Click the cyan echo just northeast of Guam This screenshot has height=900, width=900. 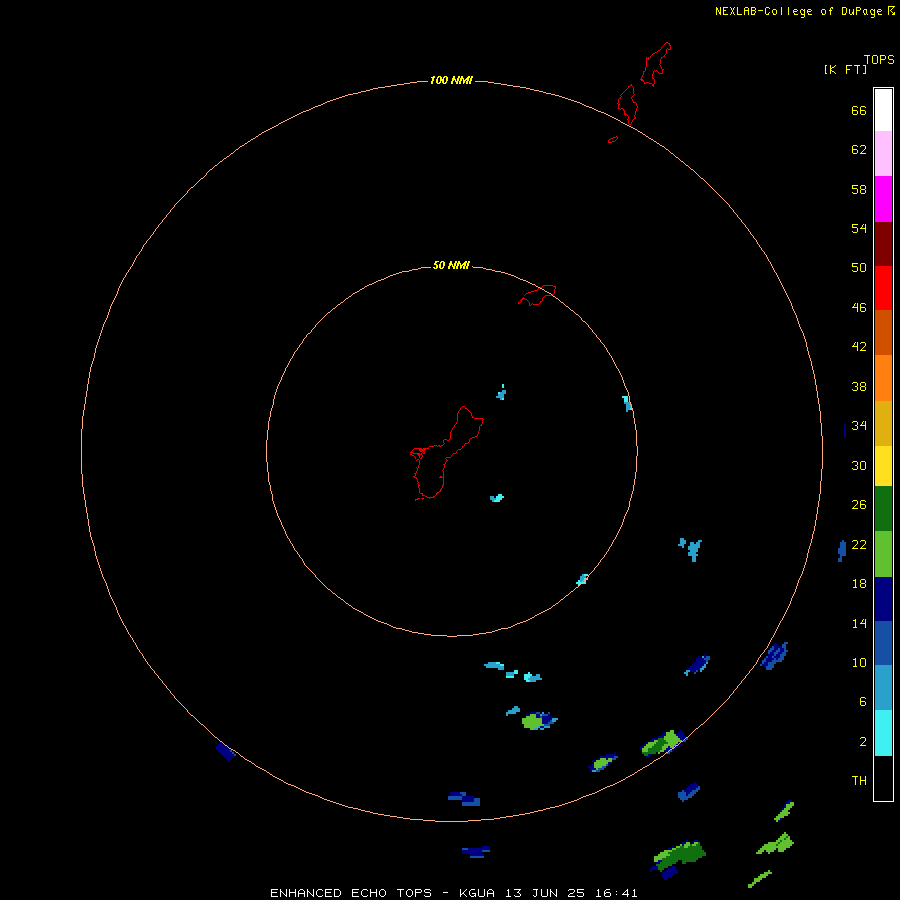[501, 393]
